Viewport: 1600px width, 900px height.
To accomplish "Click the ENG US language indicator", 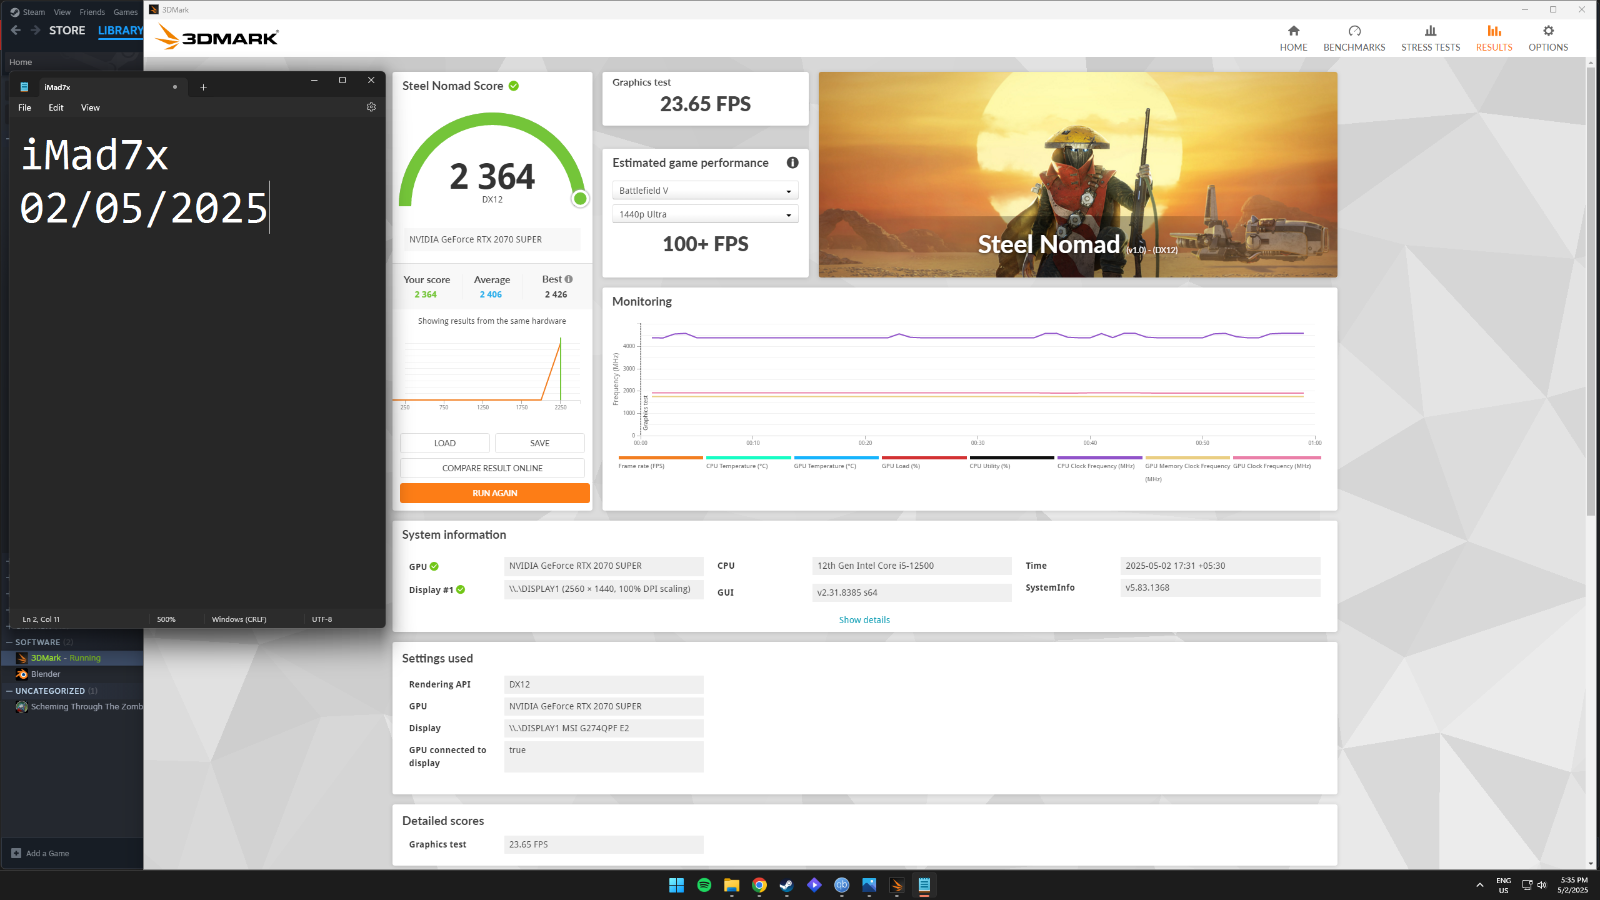I will click(x=1503, y=885).
